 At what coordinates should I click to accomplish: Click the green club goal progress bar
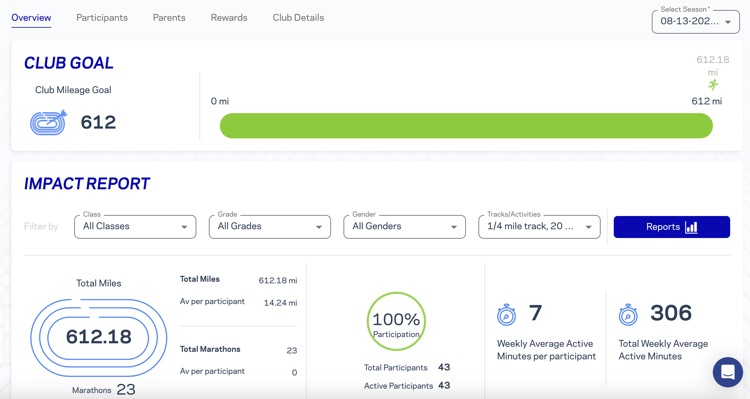click(466, 126)
